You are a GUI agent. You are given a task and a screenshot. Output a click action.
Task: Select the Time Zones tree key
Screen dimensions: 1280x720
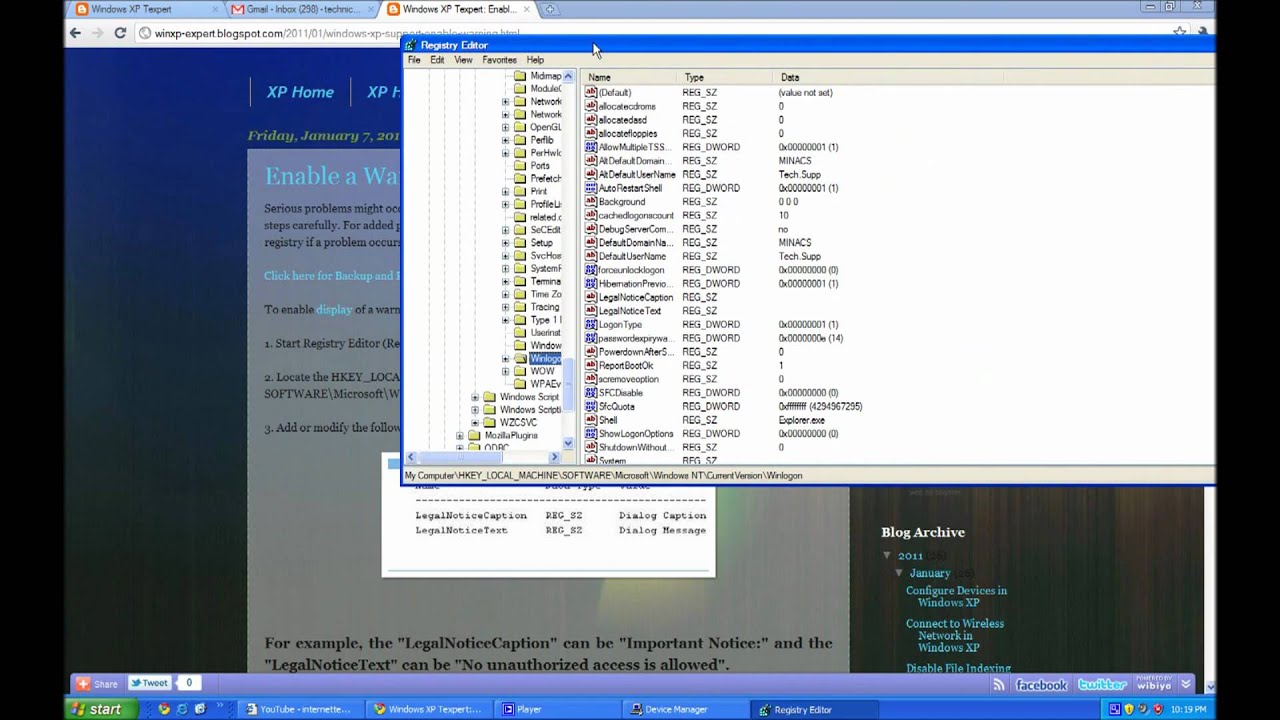(545, 294)
